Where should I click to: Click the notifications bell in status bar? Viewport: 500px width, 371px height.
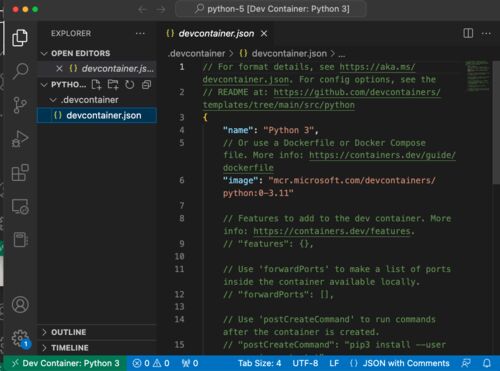coord(487,363)
